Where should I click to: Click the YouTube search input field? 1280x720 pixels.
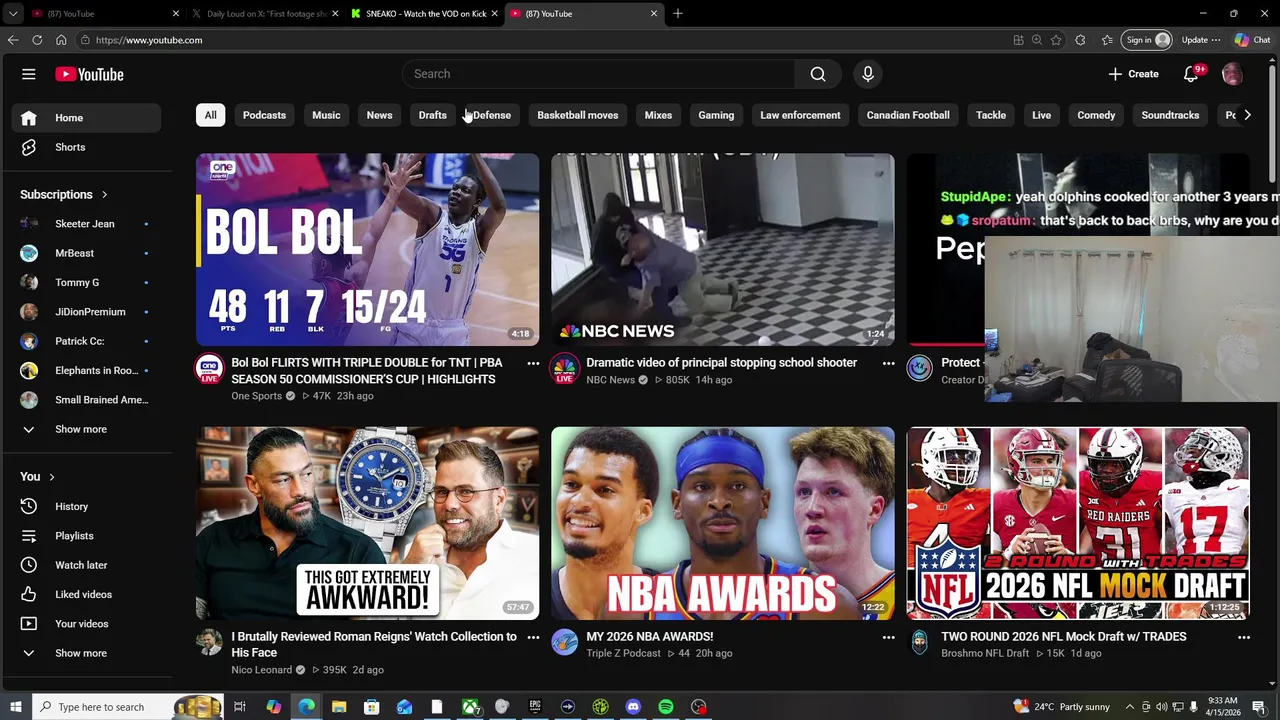[x=598, y=74]
